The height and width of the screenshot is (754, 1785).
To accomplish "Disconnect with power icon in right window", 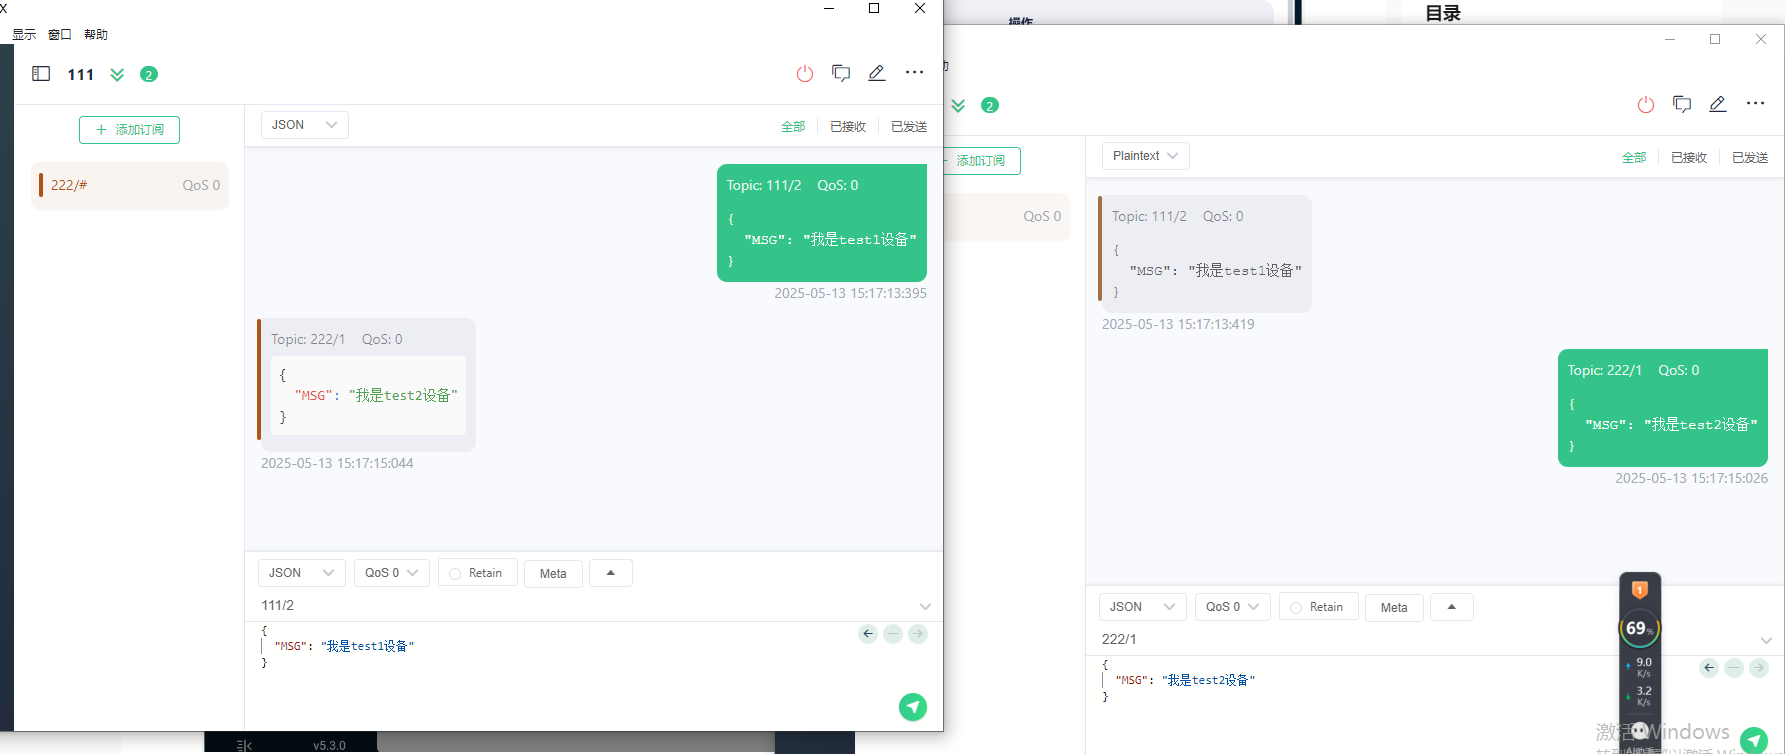I will [x=1646, y=104].
